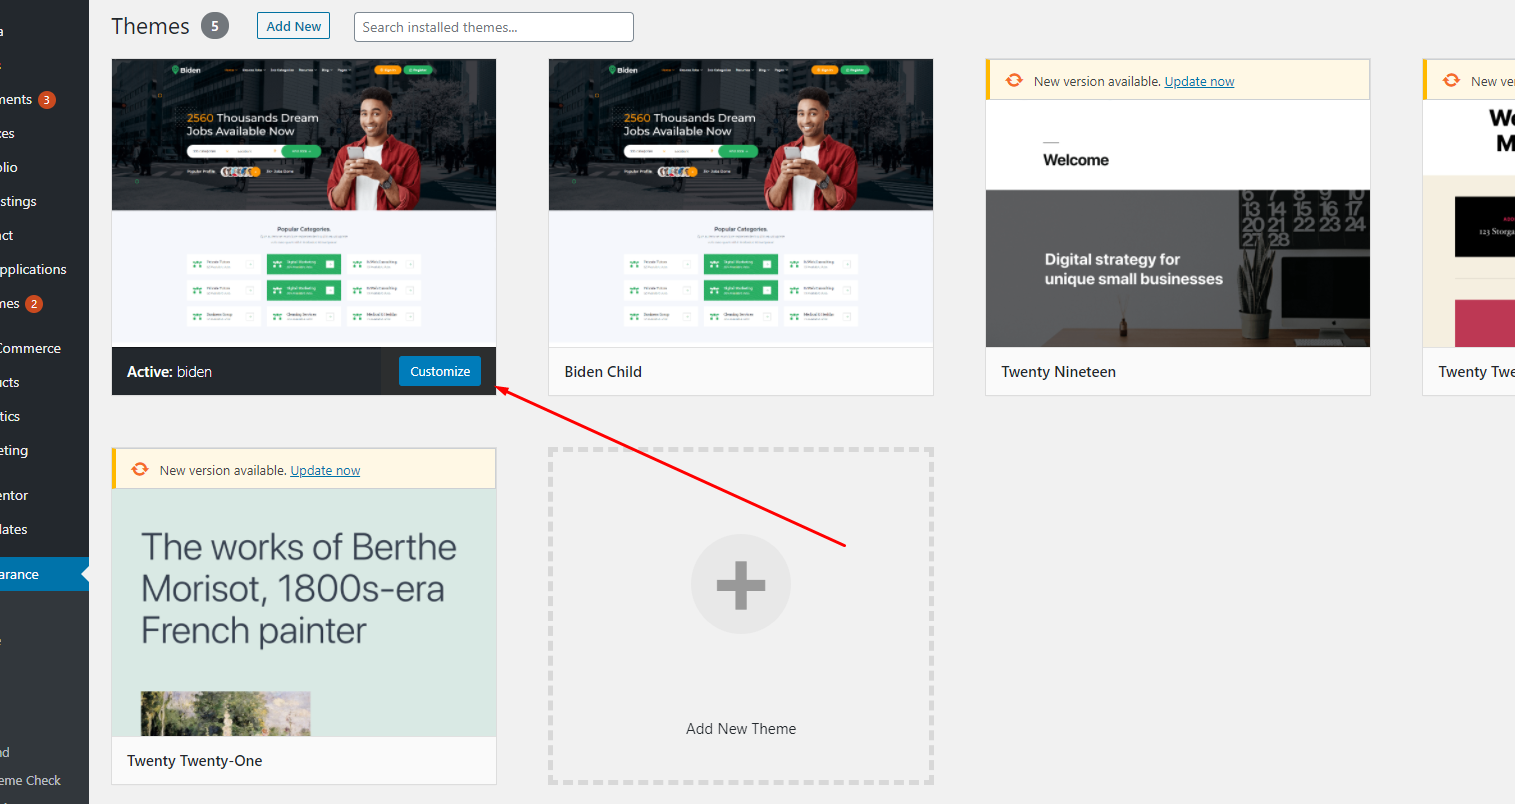
Task: Click Customize on the active biden theme
Action: coord(440,371)
